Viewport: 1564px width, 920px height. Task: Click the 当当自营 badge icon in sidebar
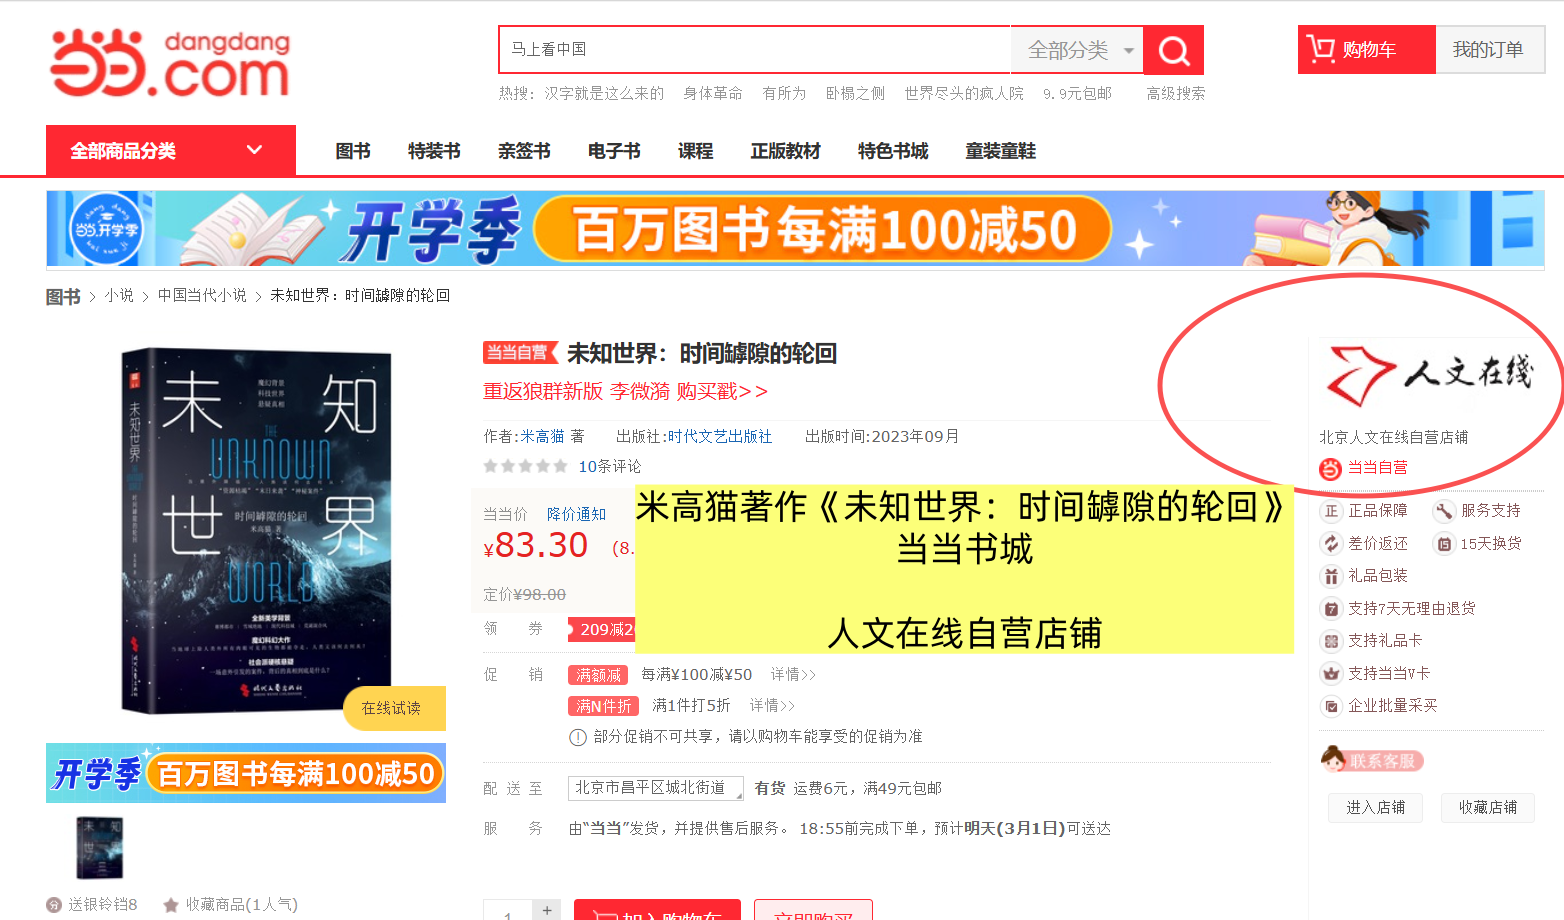click(1330, 468)
